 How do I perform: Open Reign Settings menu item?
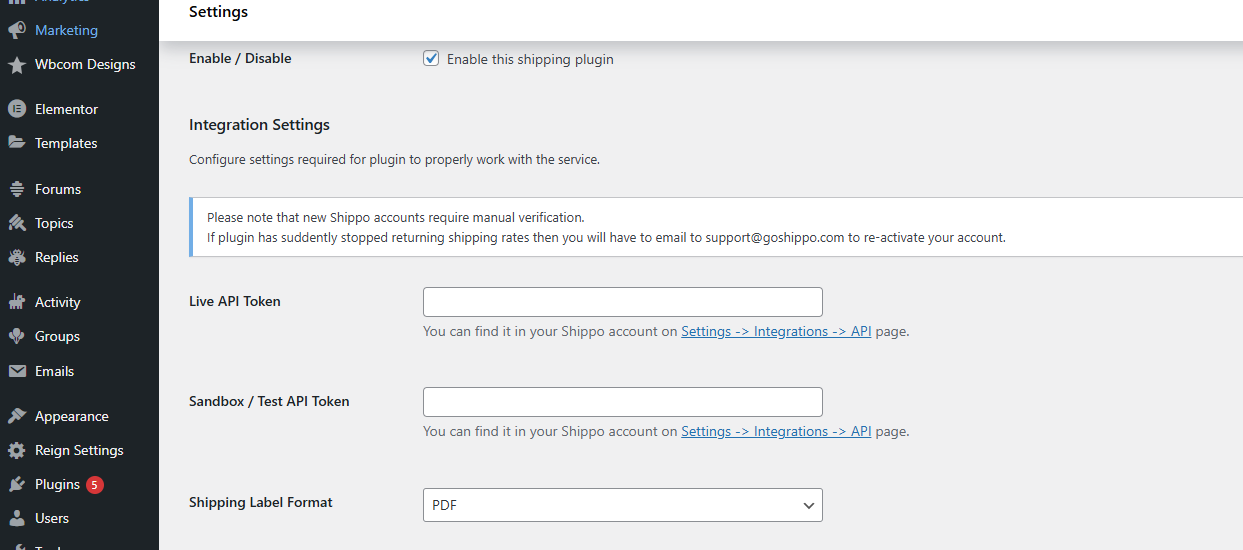(79, 450)
